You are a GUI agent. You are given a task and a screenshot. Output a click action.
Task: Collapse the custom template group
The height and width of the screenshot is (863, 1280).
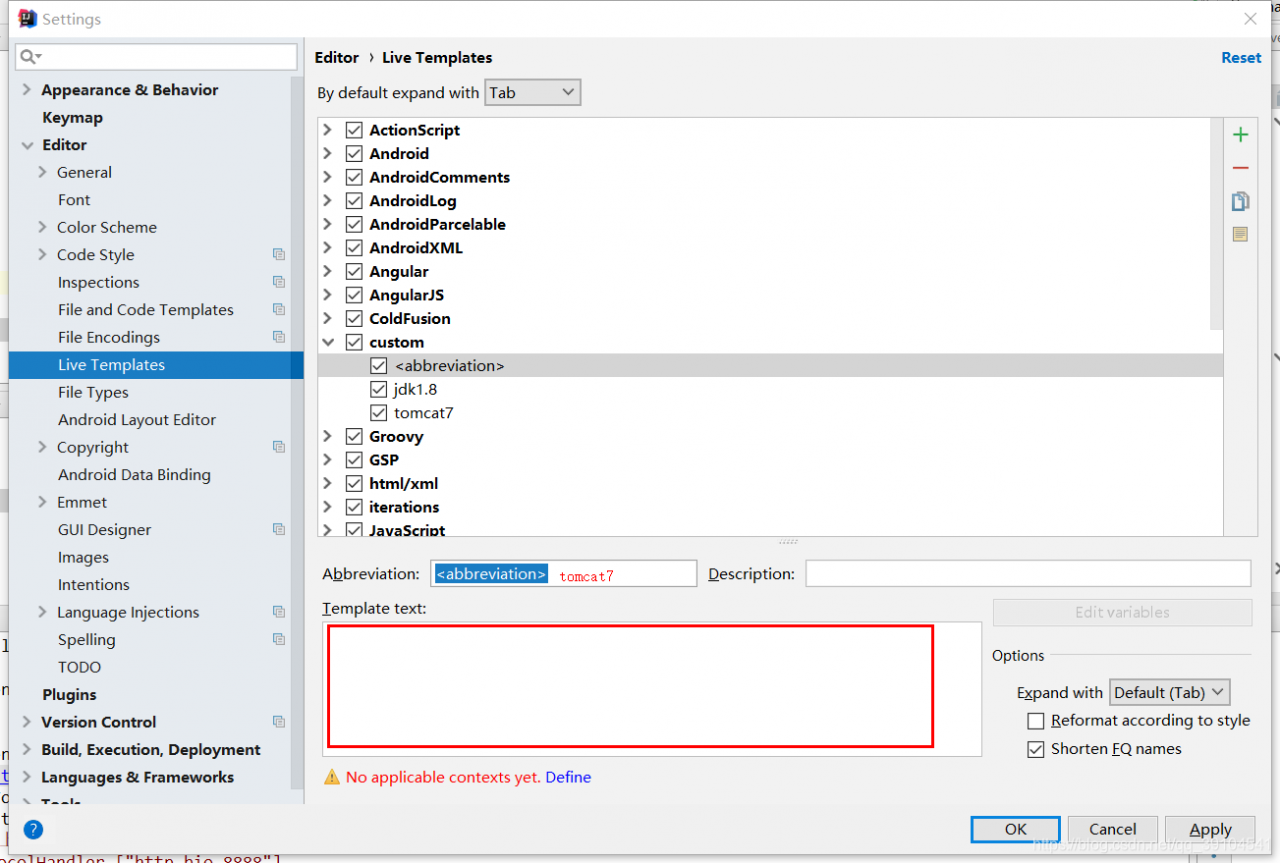[327, 342]
